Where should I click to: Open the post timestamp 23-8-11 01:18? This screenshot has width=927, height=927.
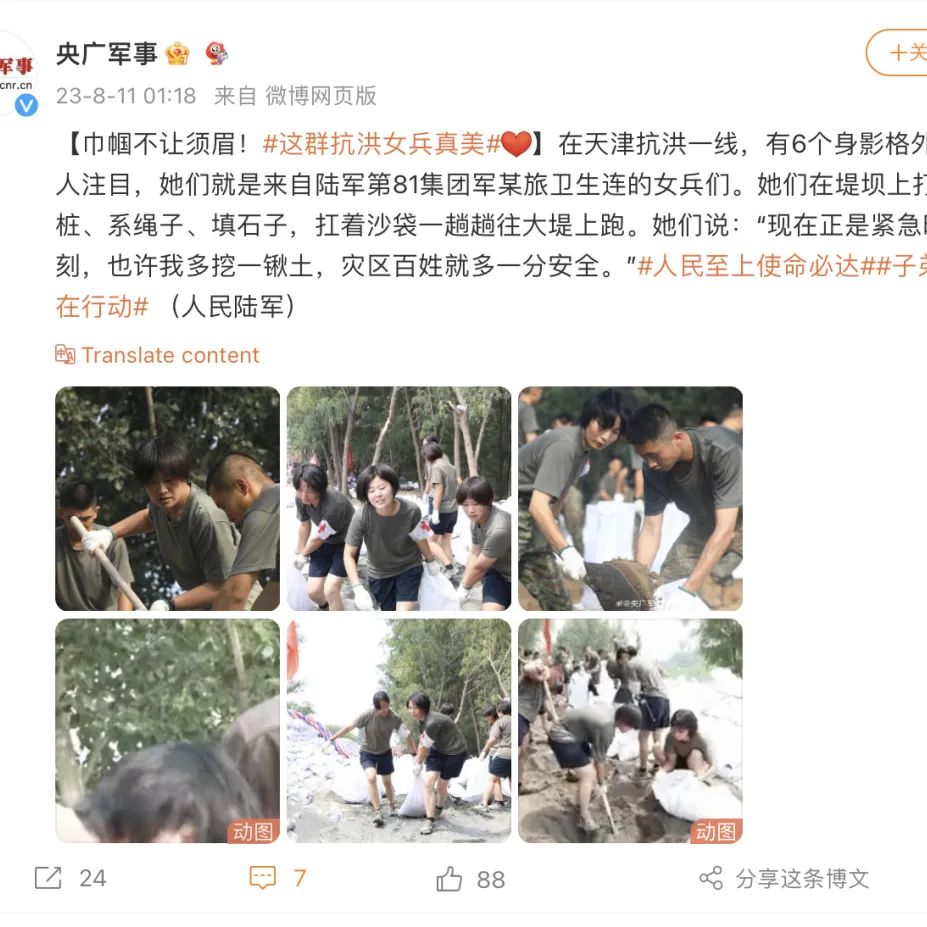[126, 96]
